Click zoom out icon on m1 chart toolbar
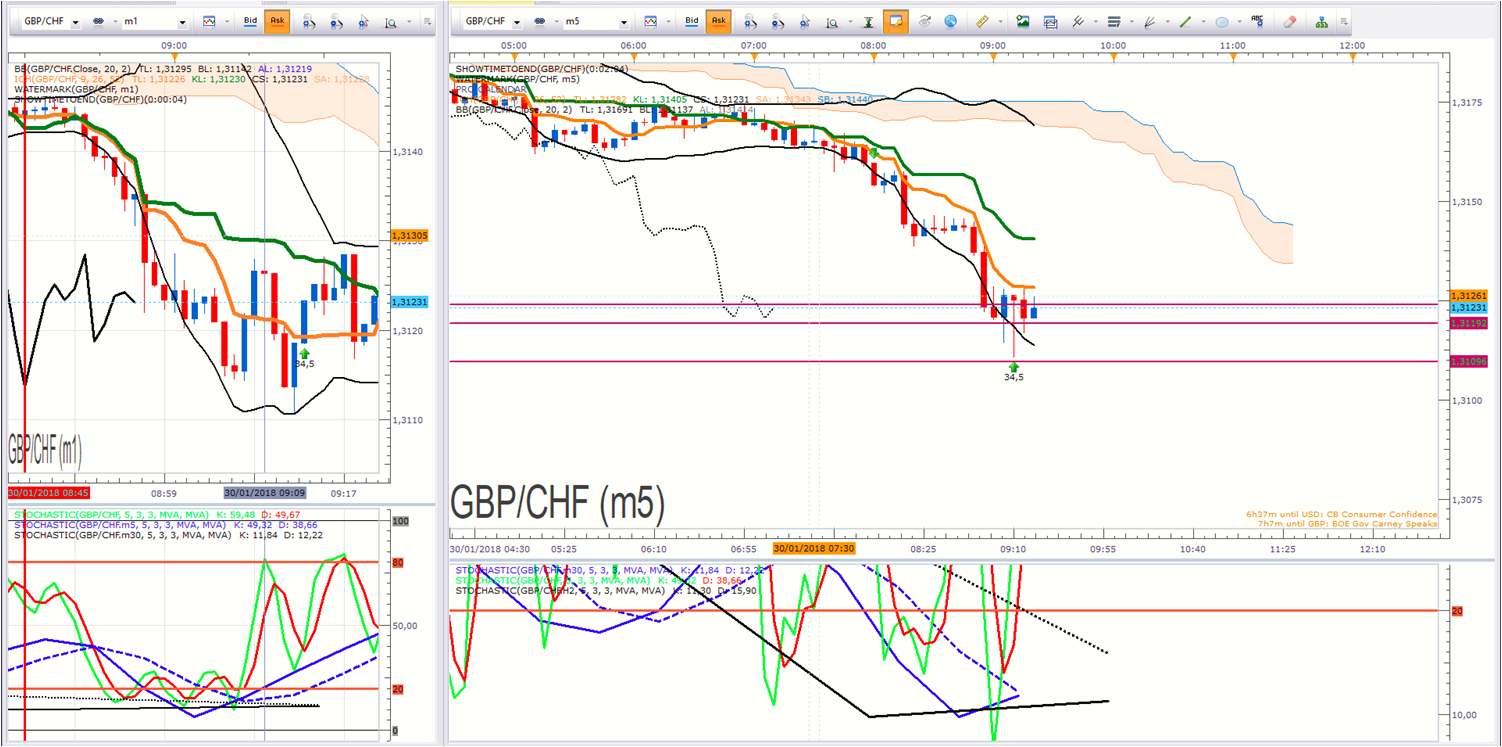 [336, 22]
